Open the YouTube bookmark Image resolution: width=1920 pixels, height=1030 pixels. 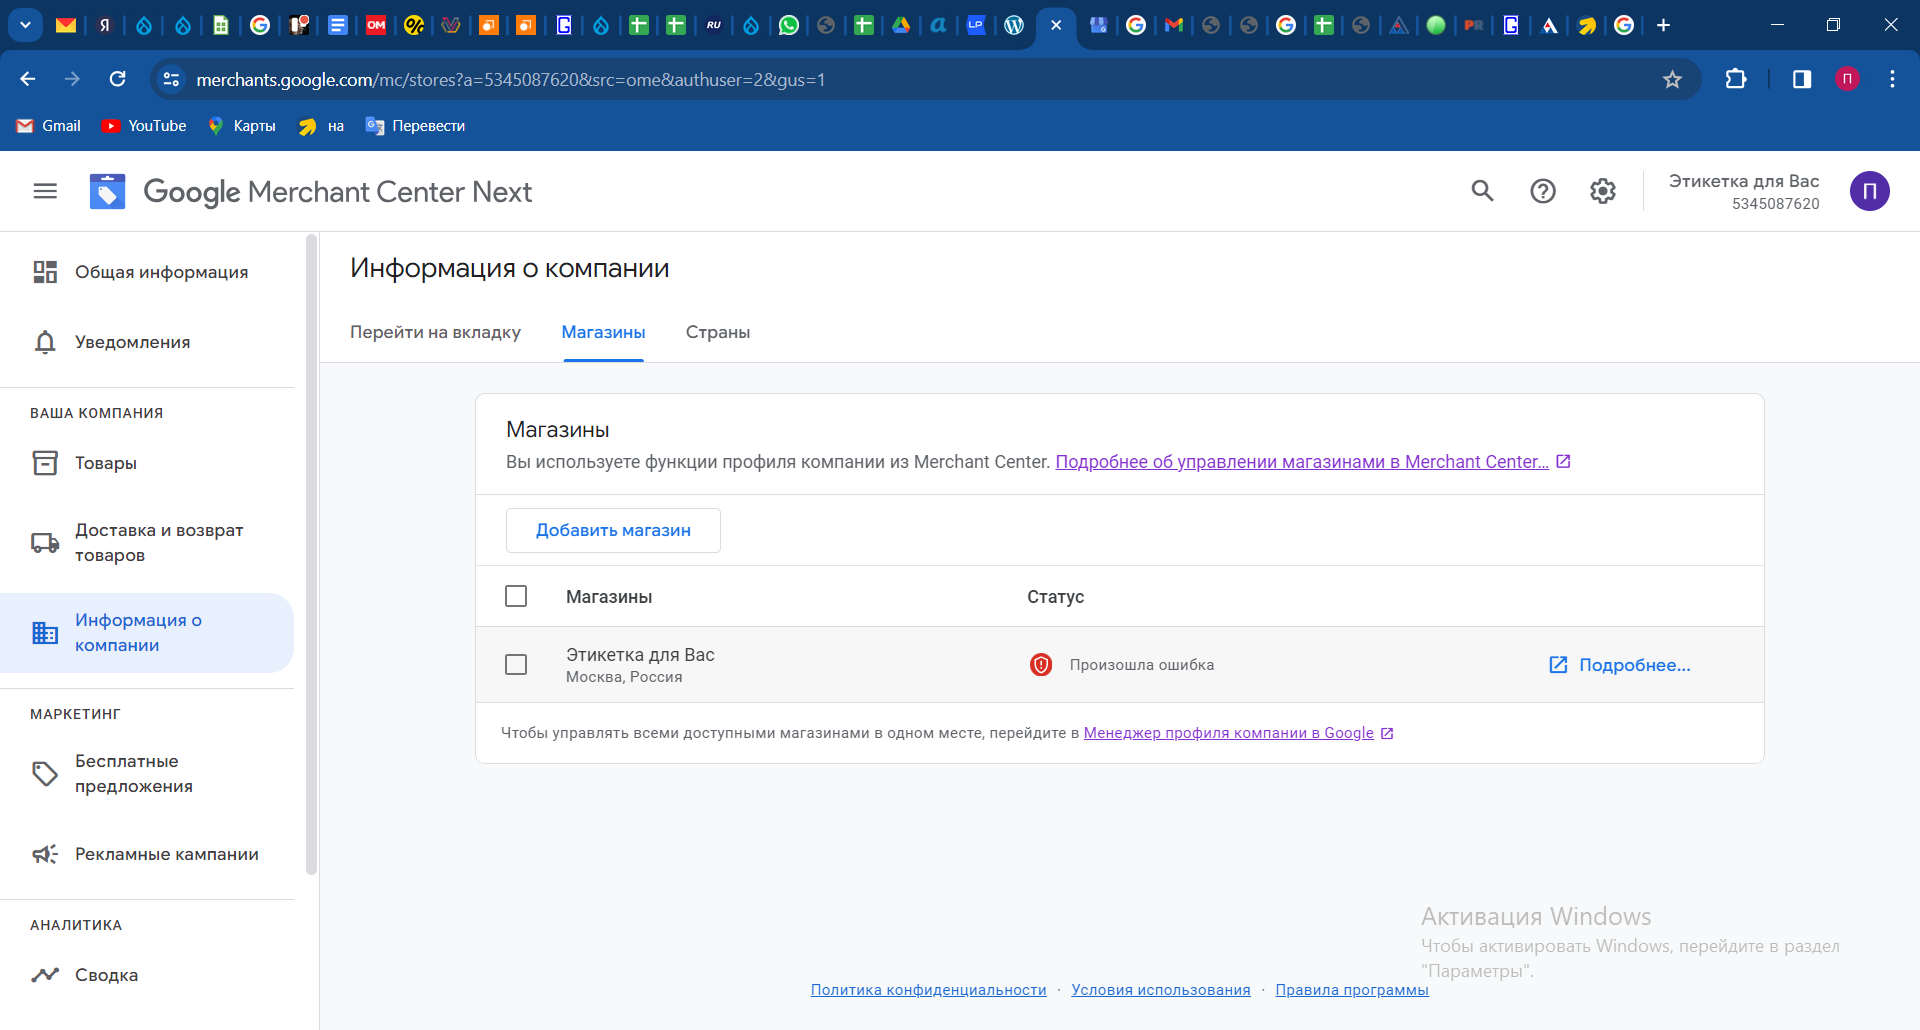145,126
